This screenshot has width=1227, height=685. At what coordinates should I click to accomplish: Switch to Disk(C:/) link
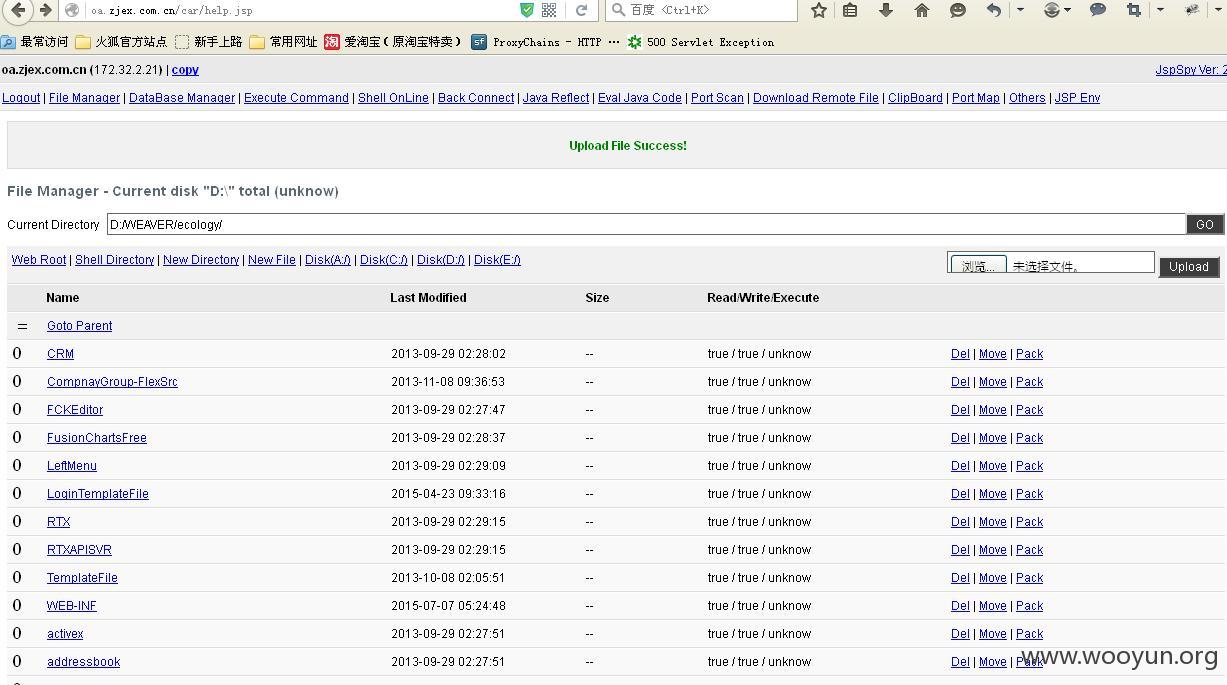tap(384, 260)
